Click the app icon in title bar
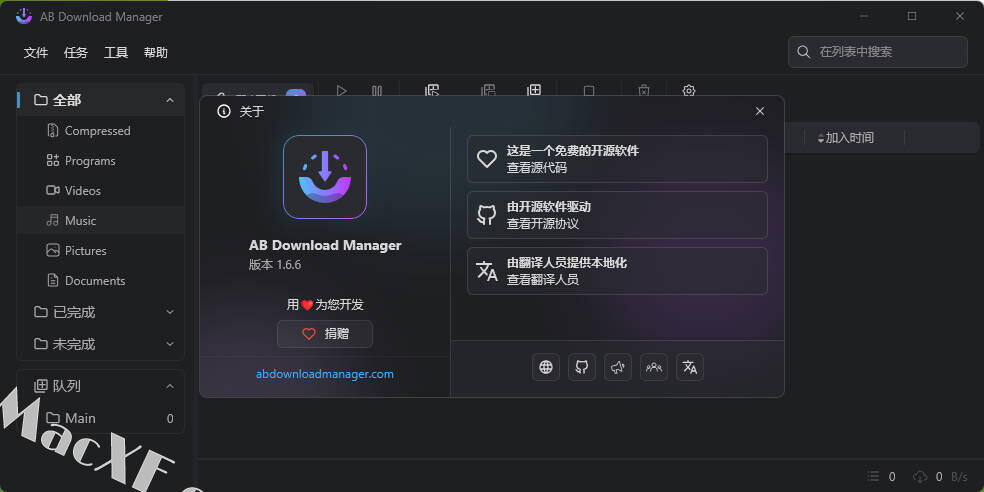Viewport: 984px width, 492px height. click(x=24, y=16)
